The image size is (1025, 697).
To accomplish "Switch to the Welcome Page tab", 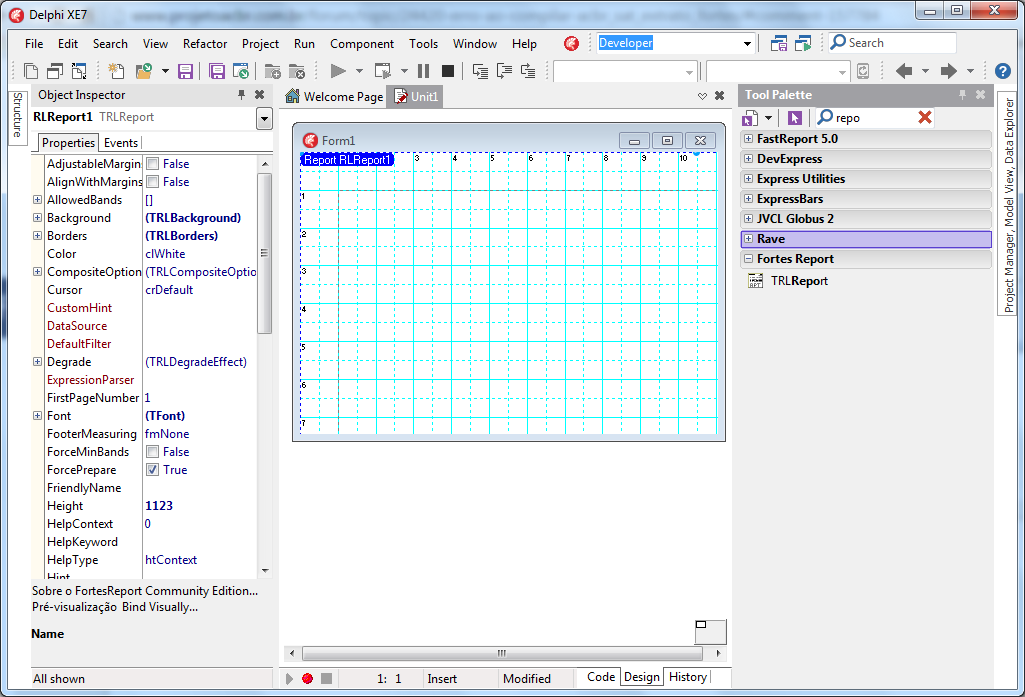I will pos(334,97).
